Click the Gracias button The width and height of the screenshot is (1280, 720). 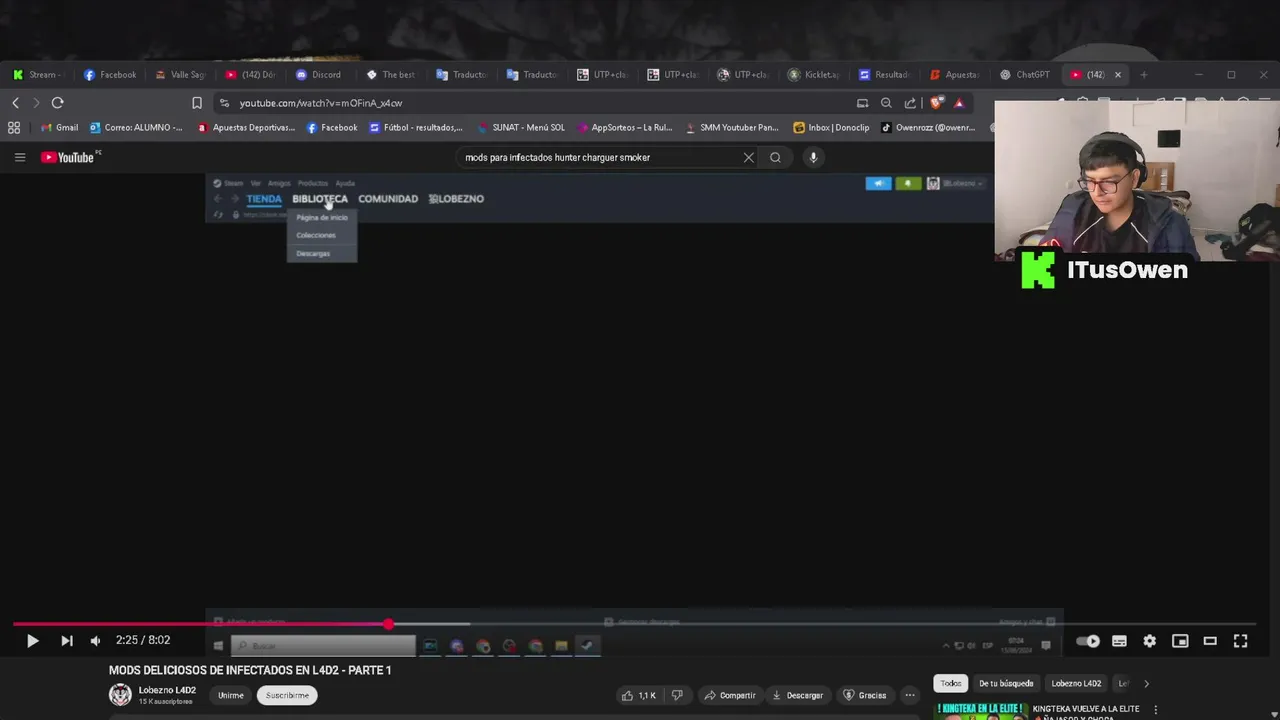tap(864, 695)
